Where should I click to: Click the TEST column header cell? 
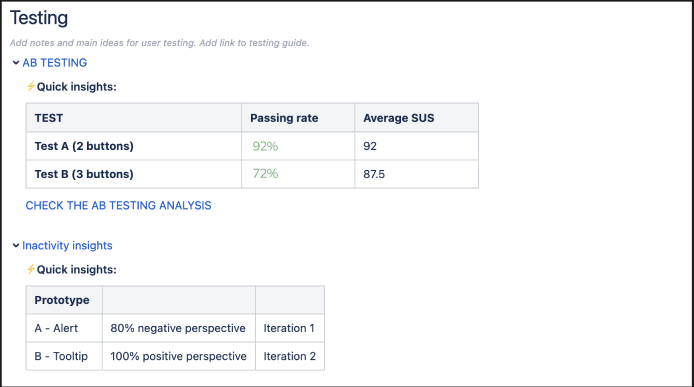tap(134, 118)
